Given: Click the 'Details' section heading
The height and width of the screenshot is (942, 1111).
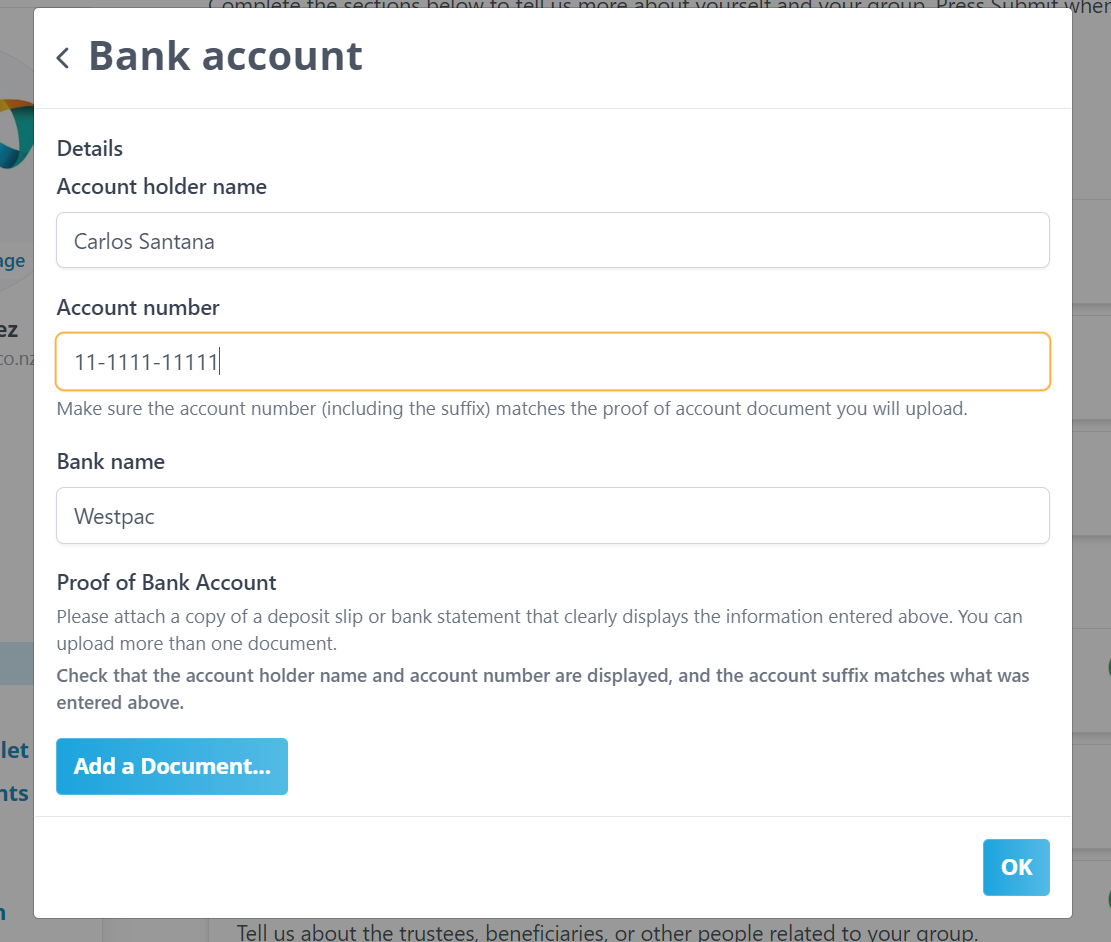Looking at the screenshot, I should click(90, 148).
